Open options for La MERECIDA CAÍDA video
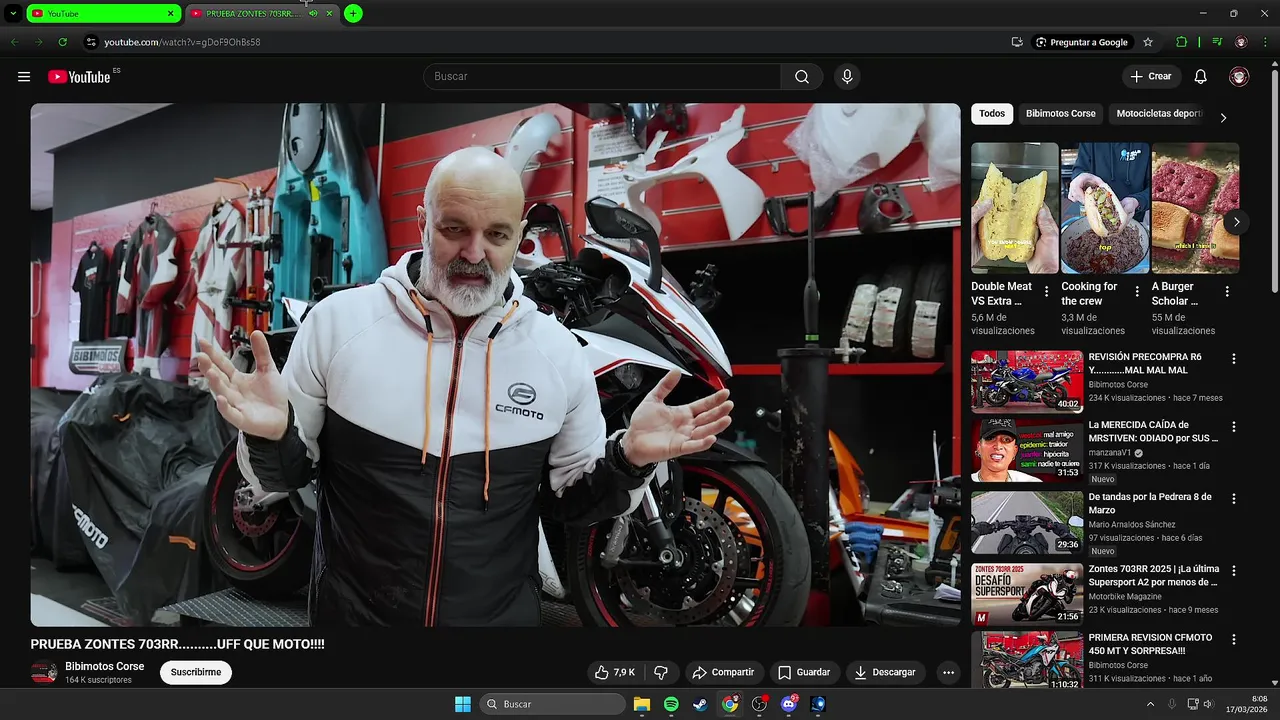1280x720 pixels. point(1234,427)
